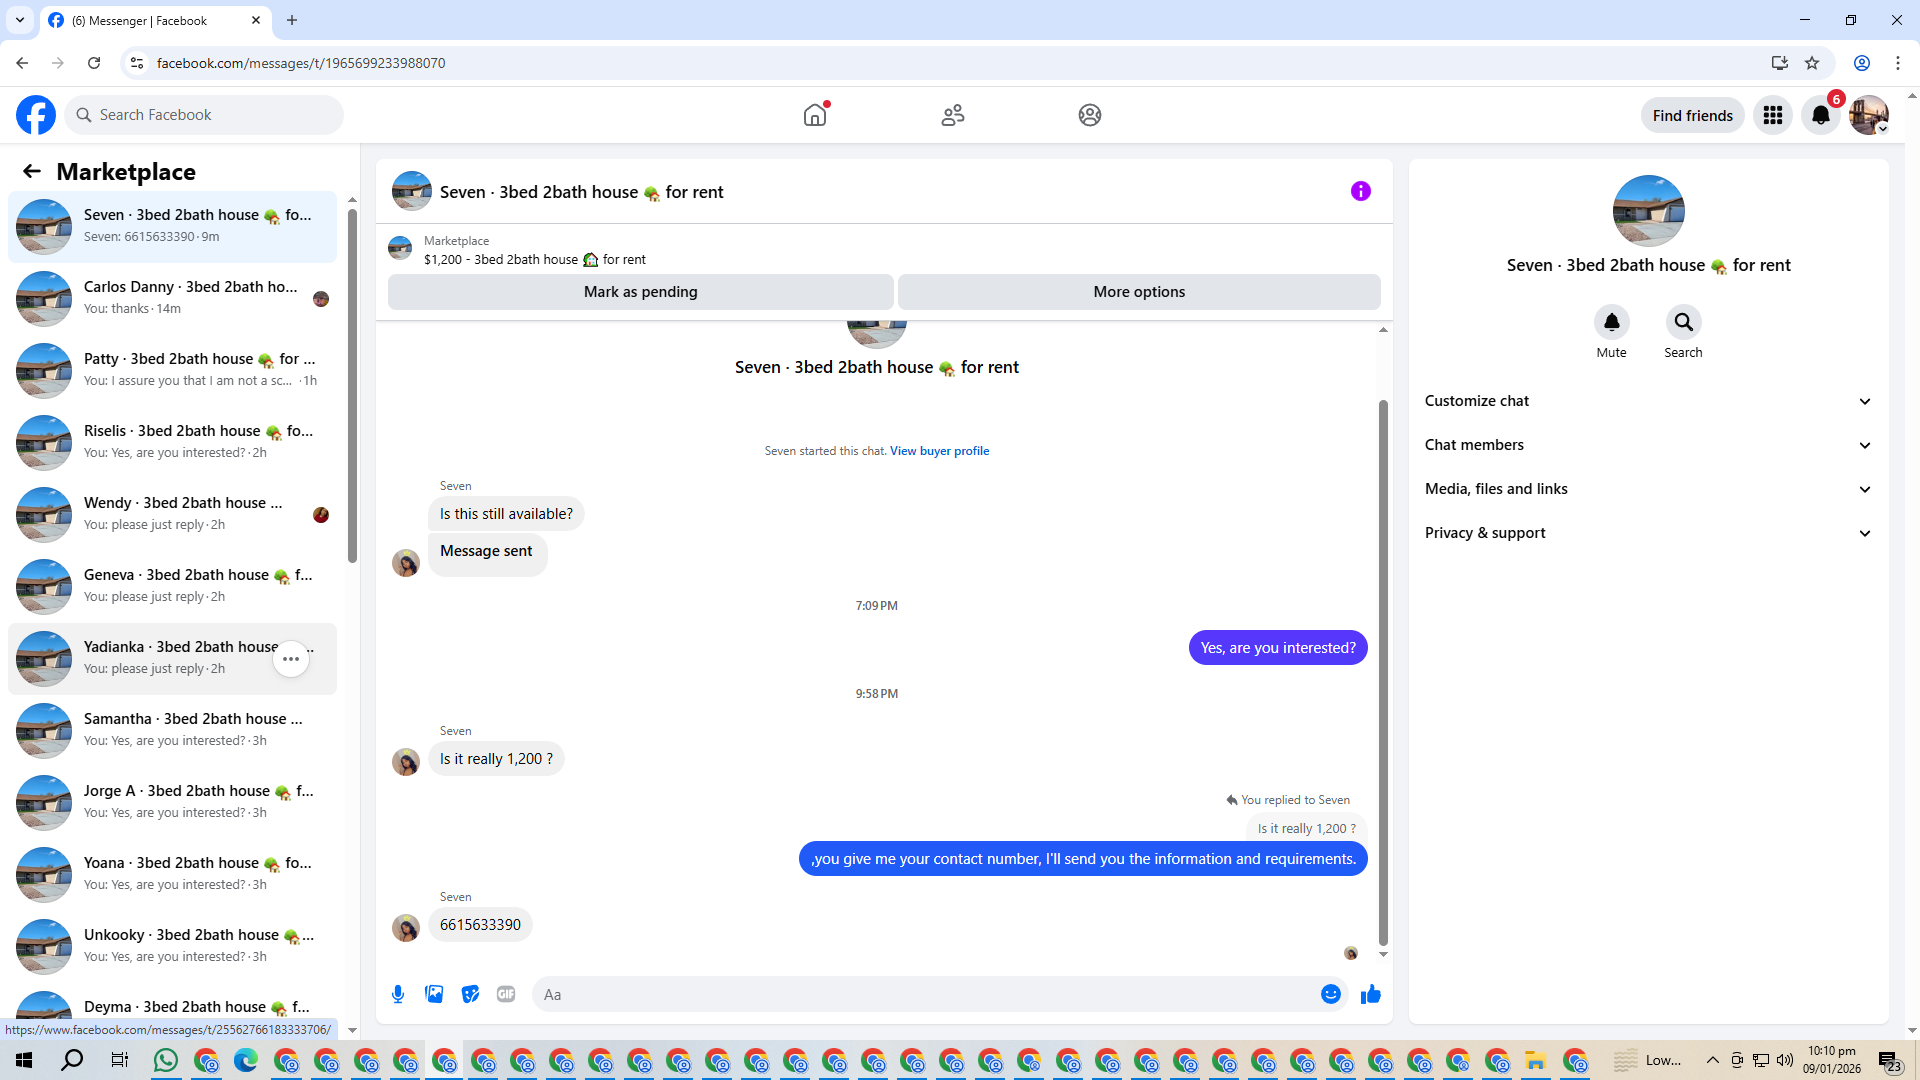The image size is (1920, 1080).
Task: Mute this conversation's notifications
Action: (x=1611, y=323)
